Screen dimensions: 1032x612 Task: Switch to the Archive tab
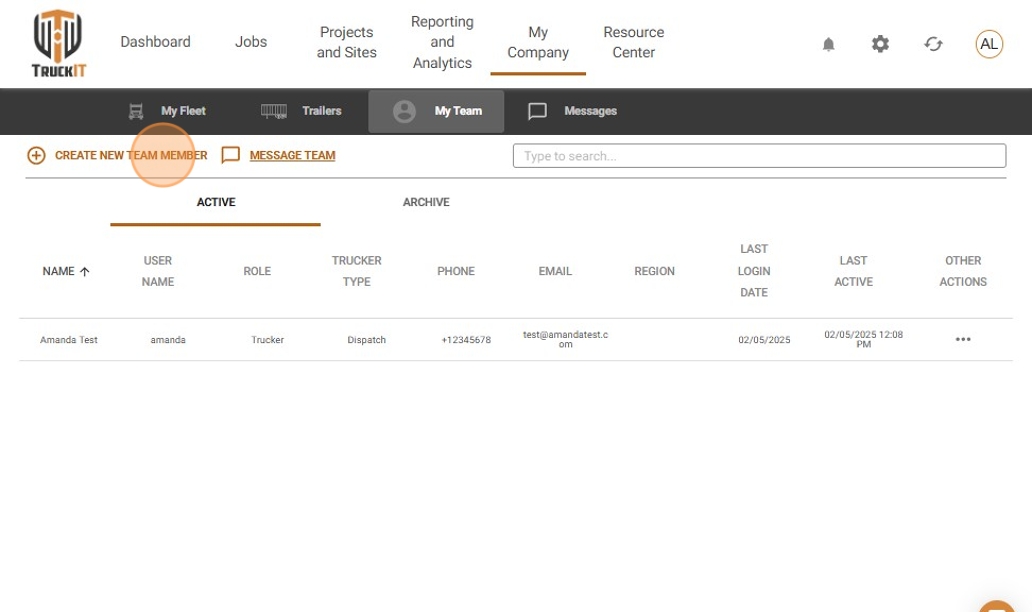(x=426, y=203)
